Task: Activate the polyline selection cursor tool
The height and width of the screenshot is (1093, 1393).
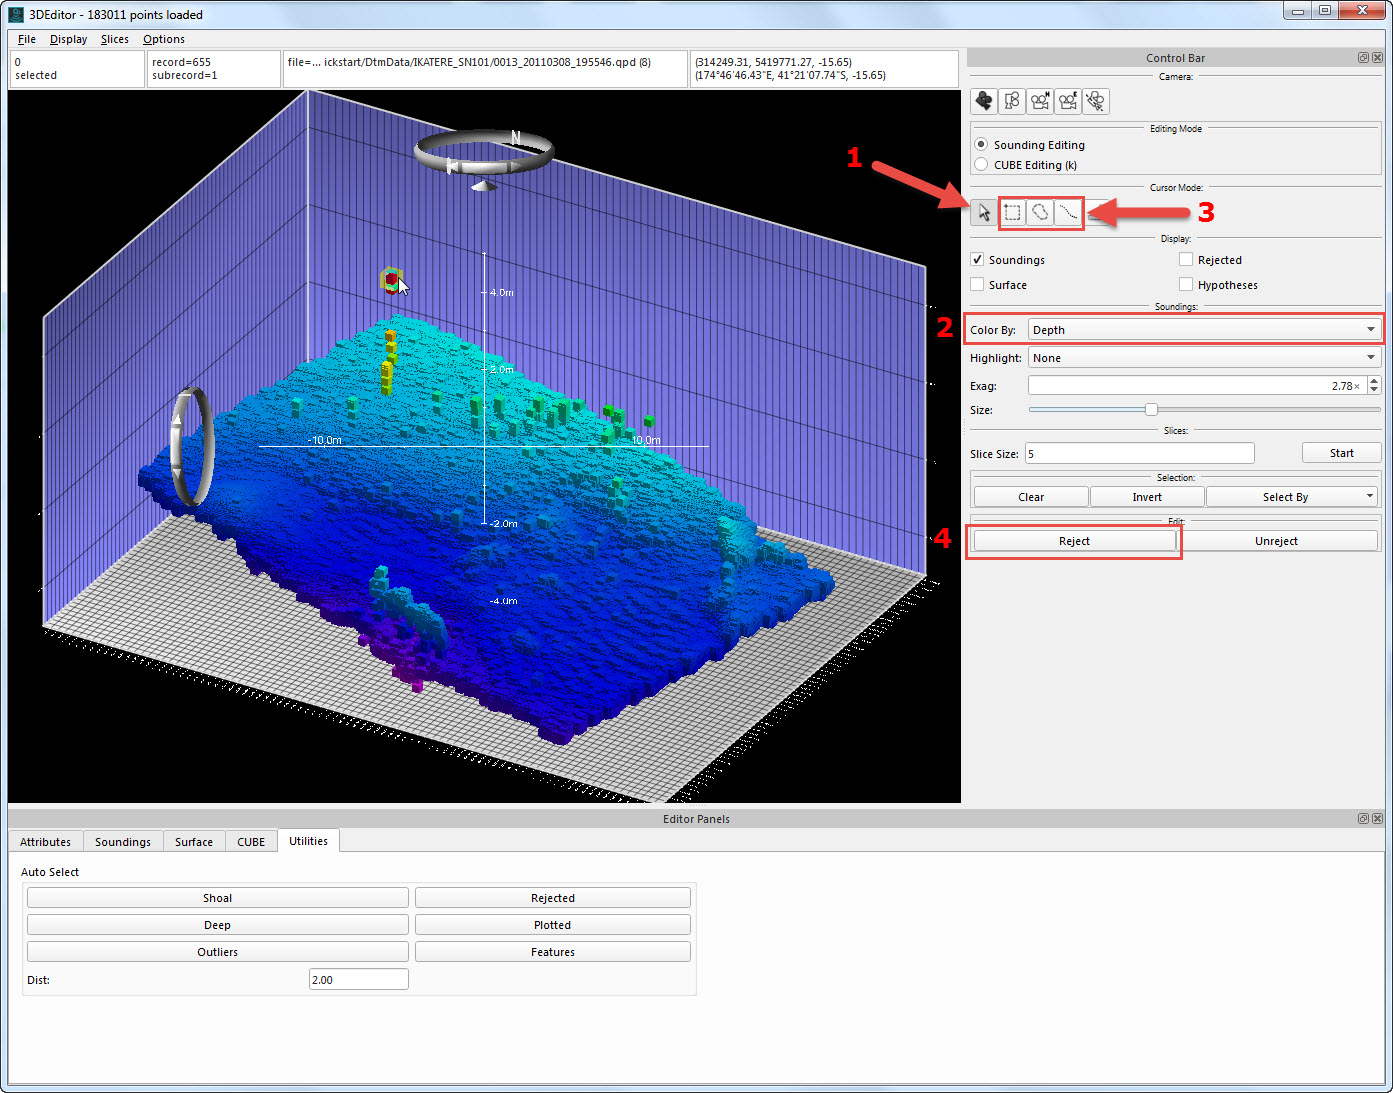Action: coord(1068,212)
